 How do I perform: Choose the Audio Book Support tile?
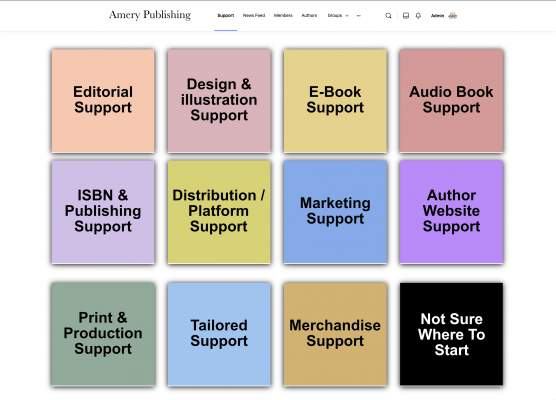click(451, 101)
